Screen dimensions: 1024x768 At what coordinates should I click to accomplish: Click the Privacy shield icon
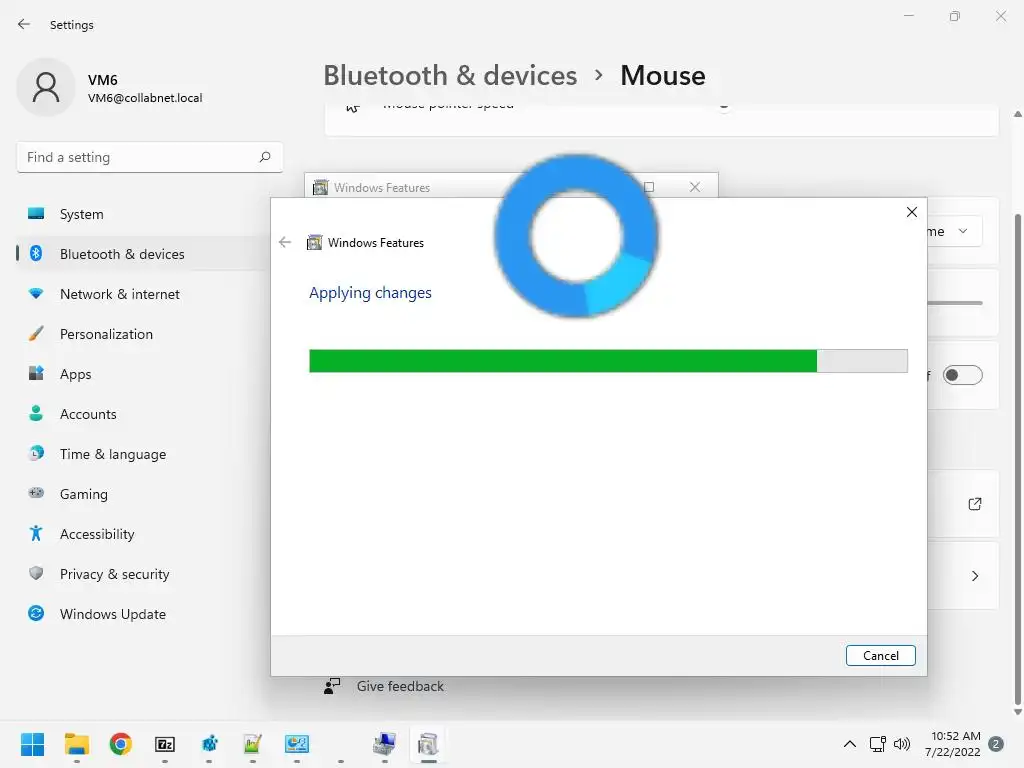coord(36,573)
